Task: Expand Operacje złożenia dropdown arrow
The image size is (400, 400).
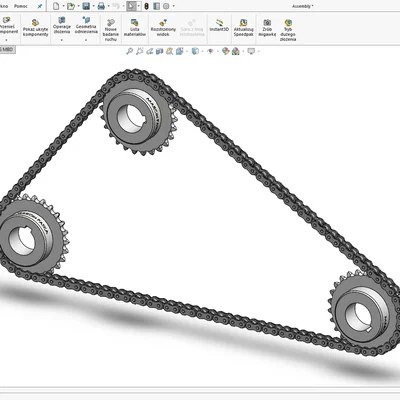Action: [62, 40]
